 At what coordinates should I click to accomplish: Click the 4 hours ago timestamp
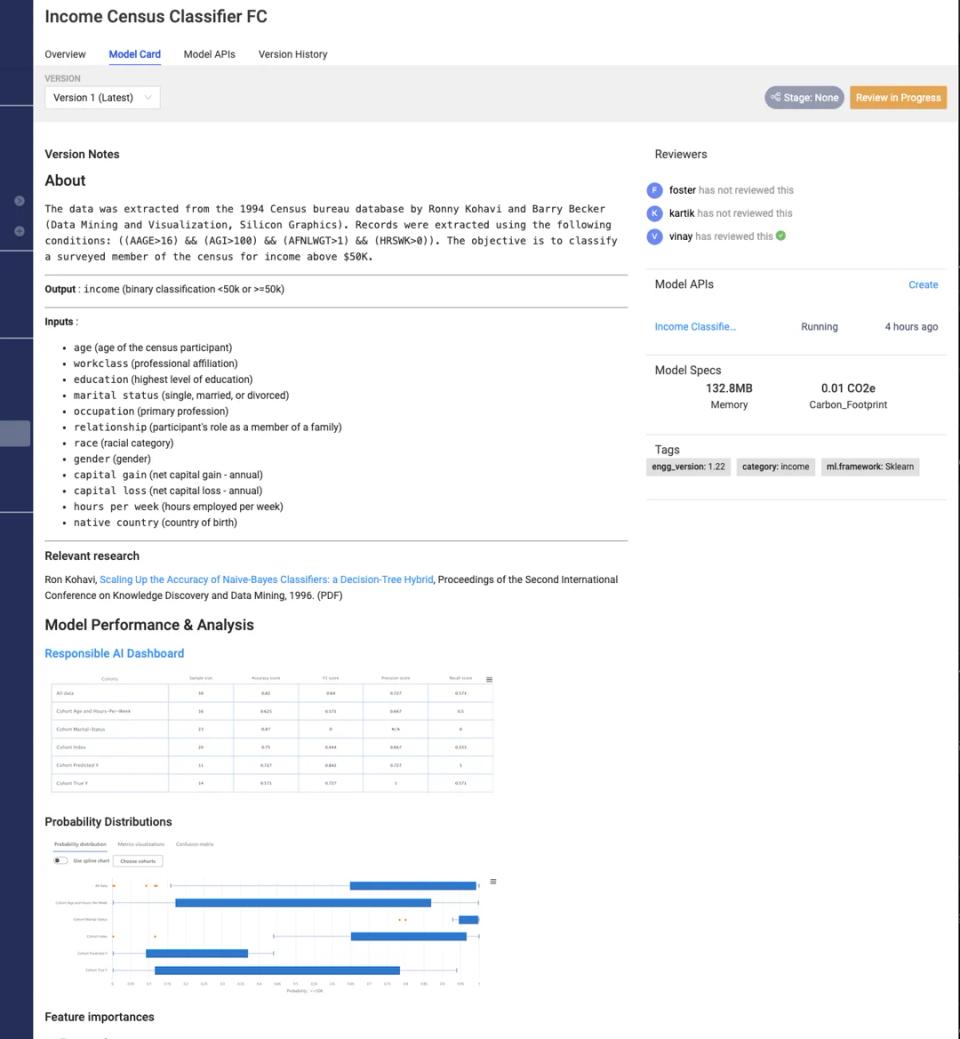[911, 327]
